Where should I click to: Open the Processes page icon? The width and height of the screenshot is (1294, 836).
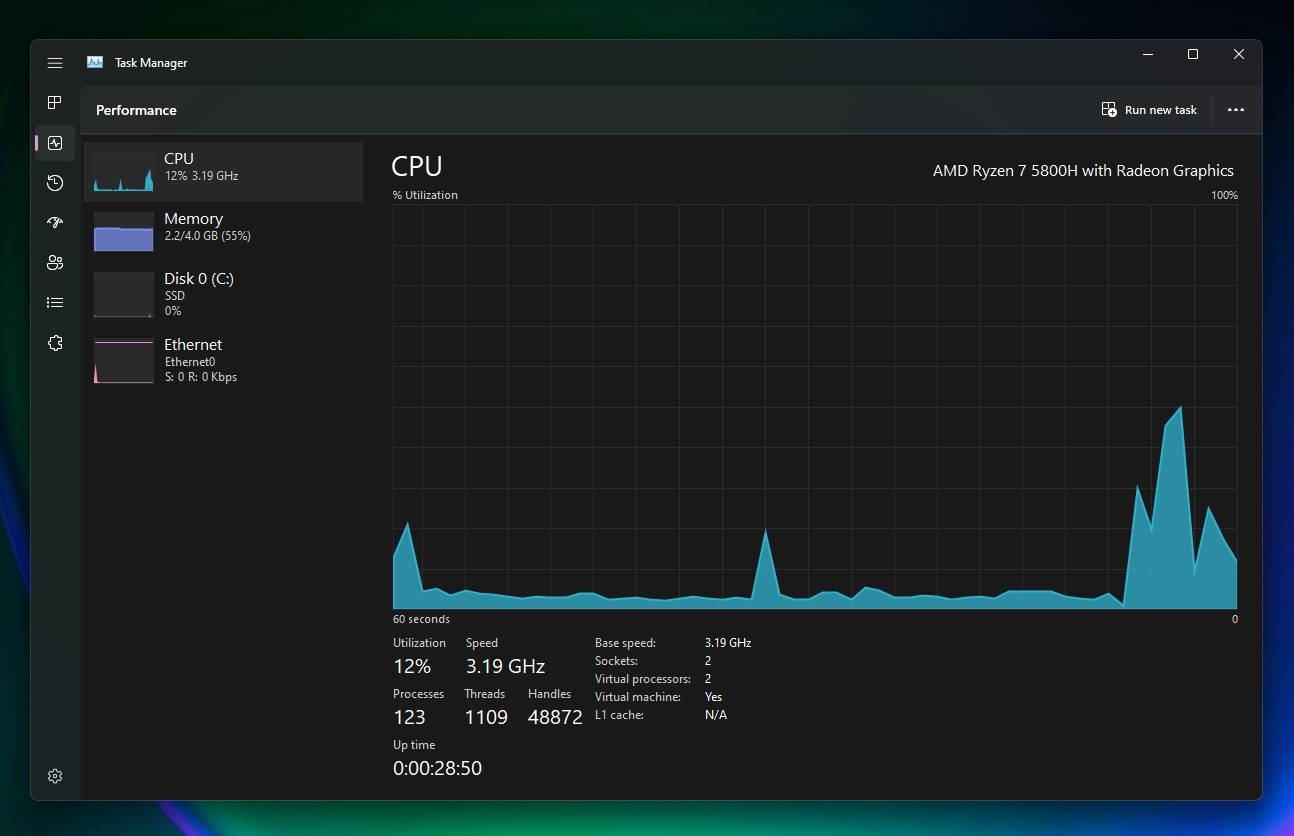(x=55, y=102)
